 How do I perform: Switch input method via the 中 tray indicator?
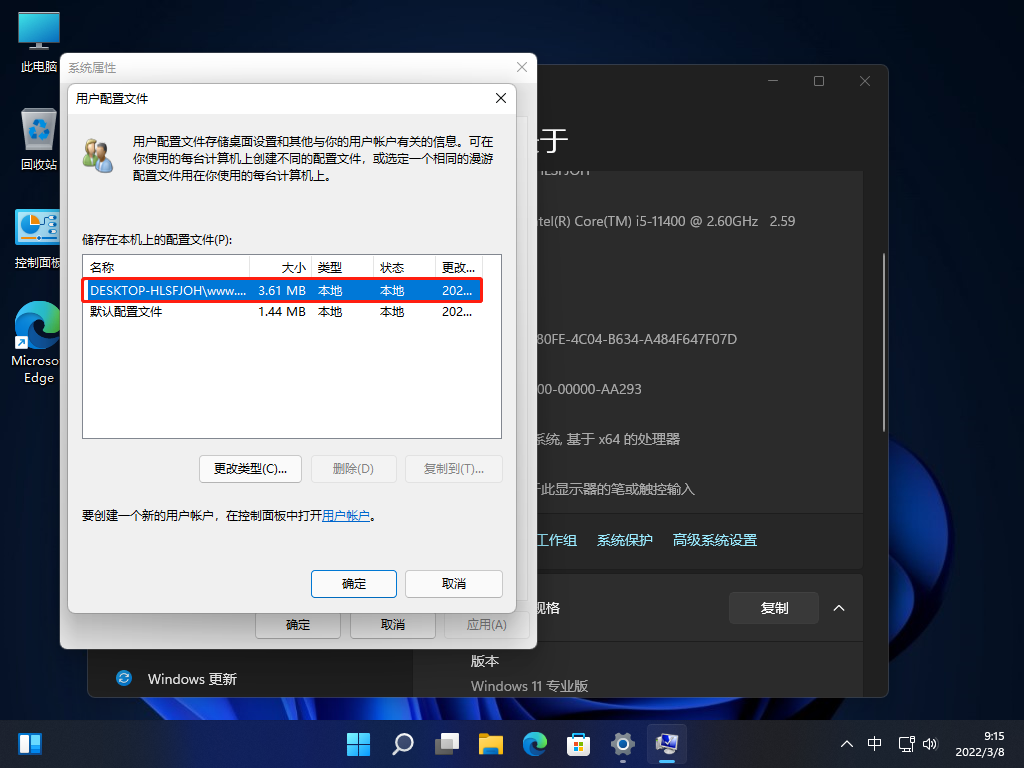(874, 744)
